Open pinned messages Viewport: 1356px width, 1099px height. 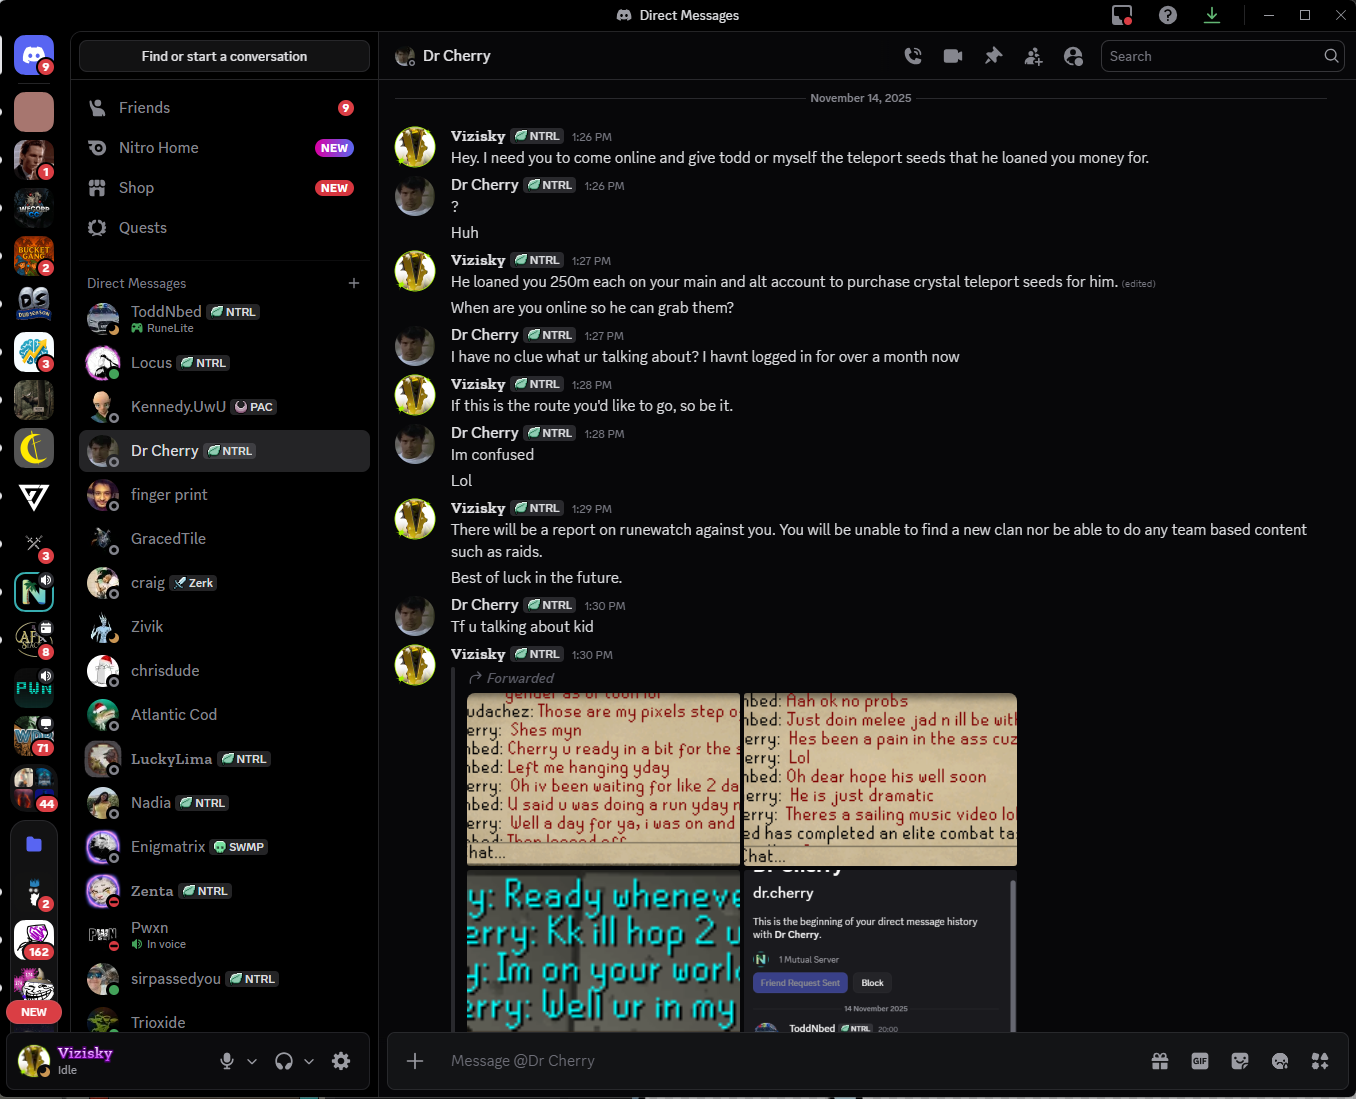coord(993,56)
